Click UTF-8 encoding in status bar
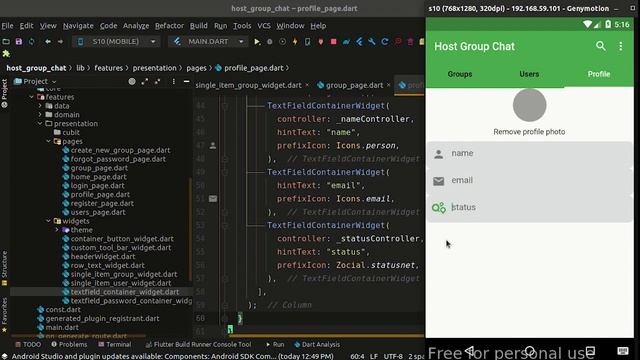 (x=393, y=356)
